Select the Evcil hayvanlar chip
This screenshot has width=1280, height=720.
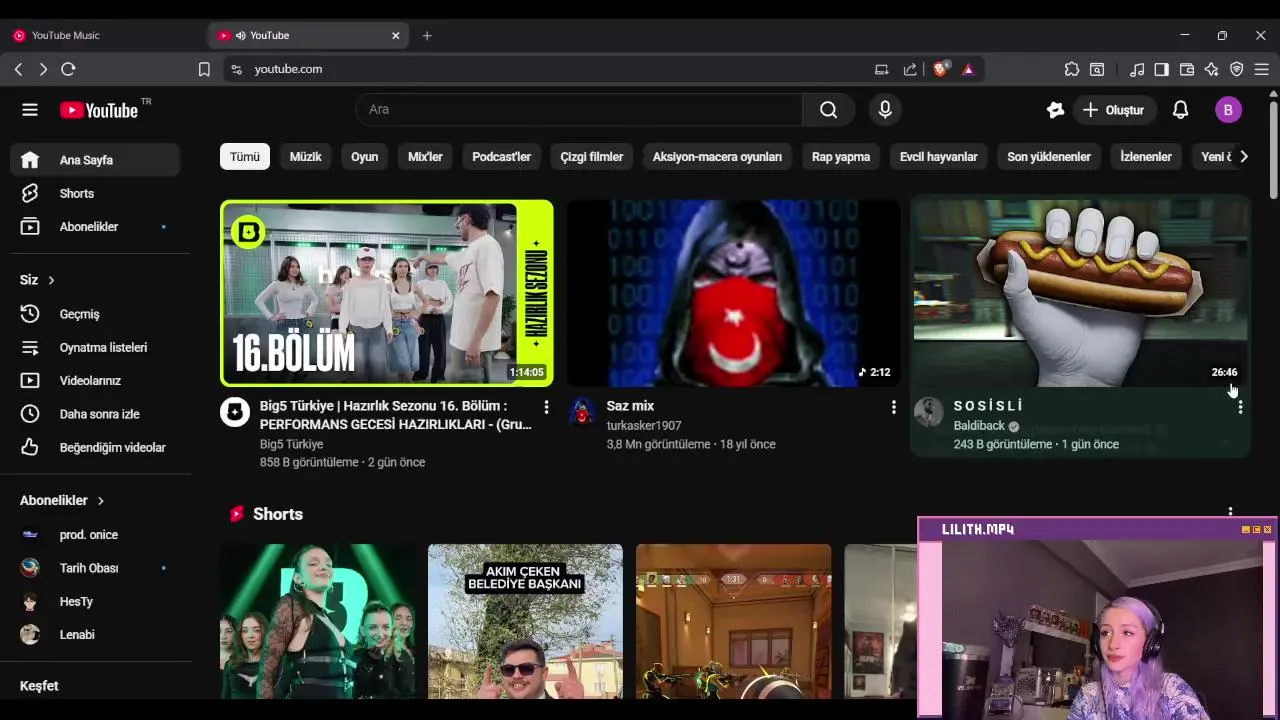[x=939, y=157]
